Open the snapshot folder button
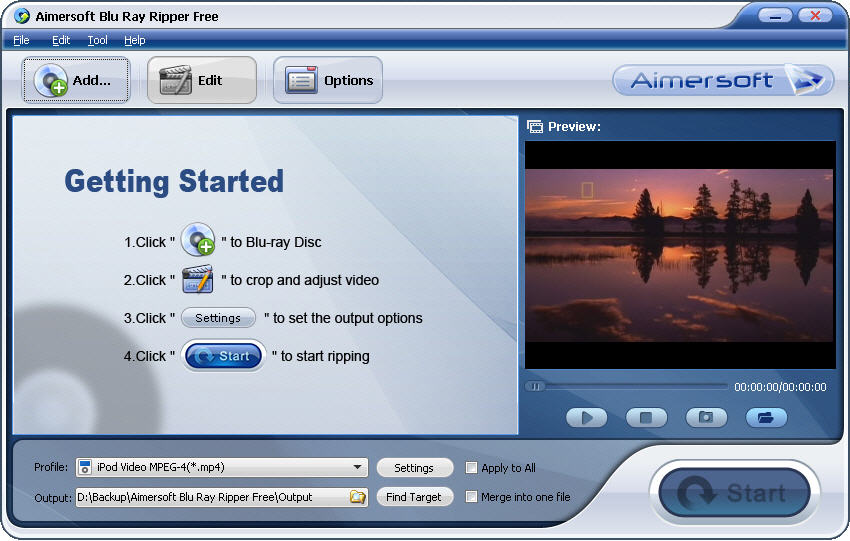This screenshot has width=850, height=541. click(766, 417)
